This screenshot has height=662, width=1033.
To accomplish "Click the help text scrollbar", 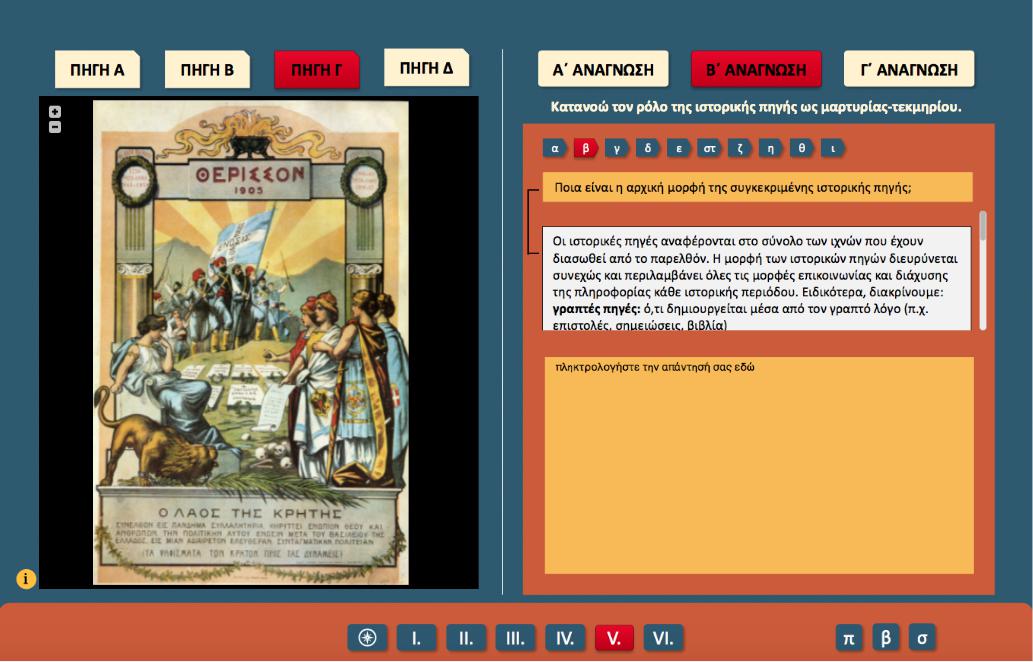I will [983, 271].
